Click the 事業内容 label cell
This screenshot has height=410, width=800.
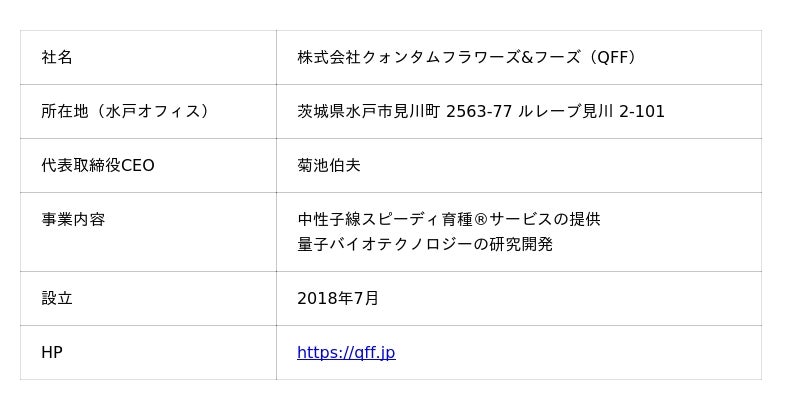[73, 219]
